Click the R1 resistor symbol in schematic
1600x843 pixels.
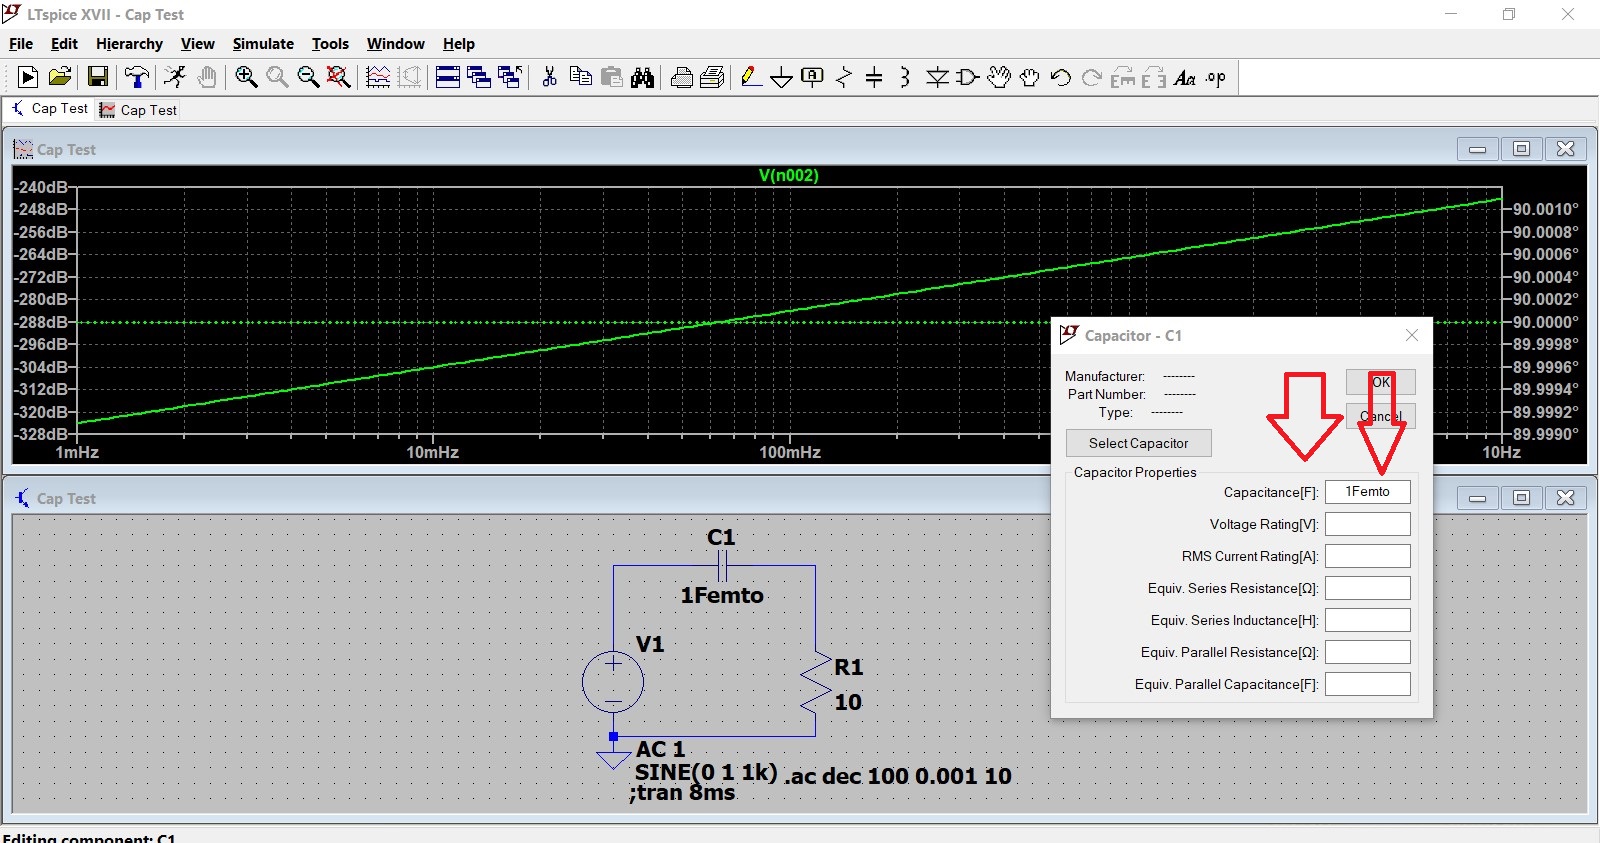point(816,683)
